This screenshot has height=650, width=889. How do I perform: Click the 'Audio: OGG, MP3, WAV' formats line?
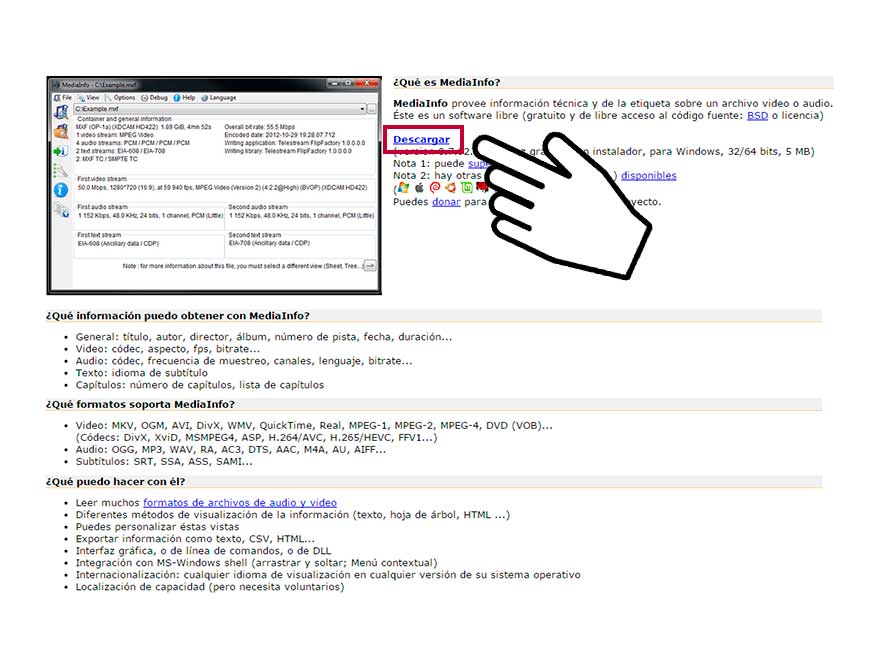[x=231, y=450]
